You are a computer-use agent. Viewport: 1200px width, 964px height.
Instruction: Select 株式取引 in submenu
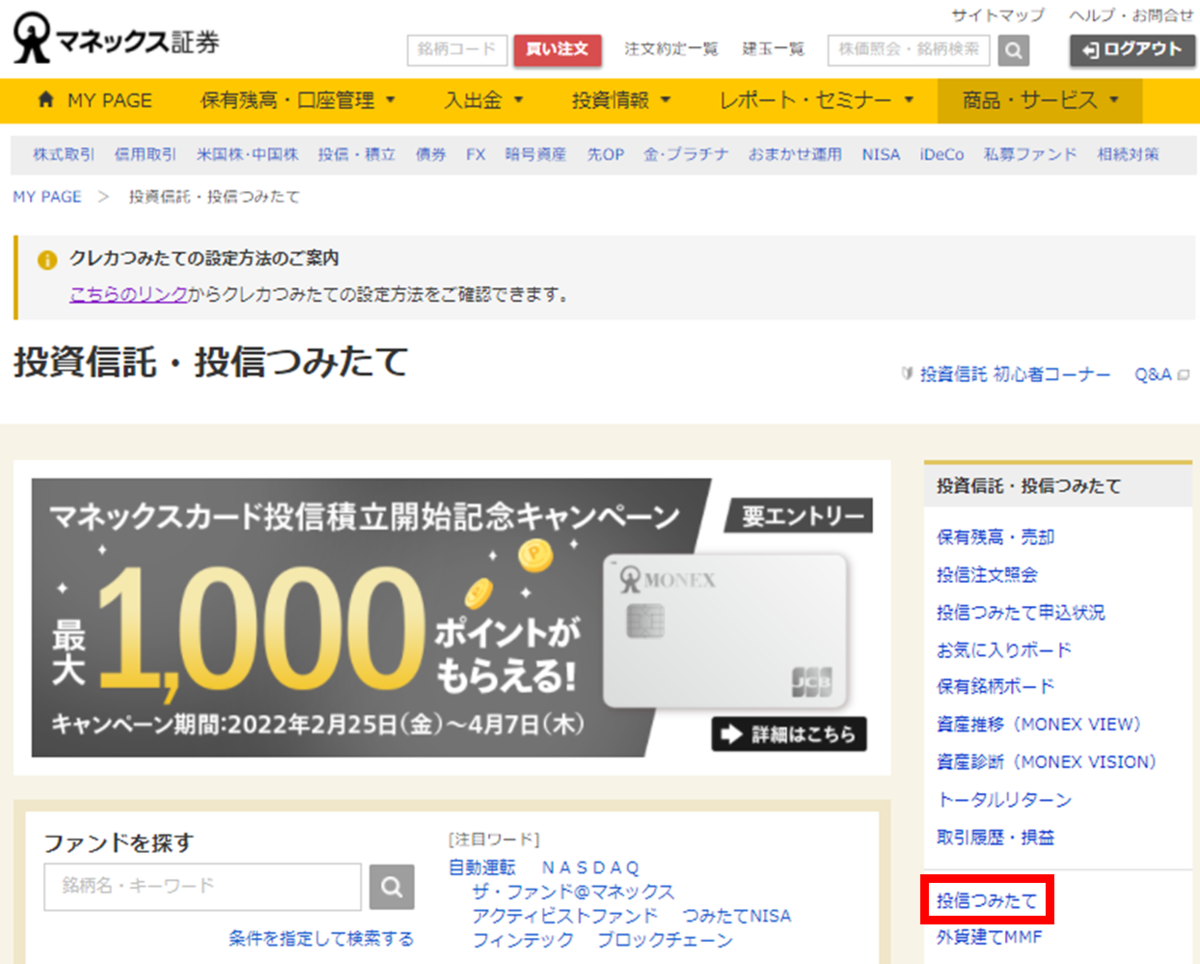[x=64, y=154]
